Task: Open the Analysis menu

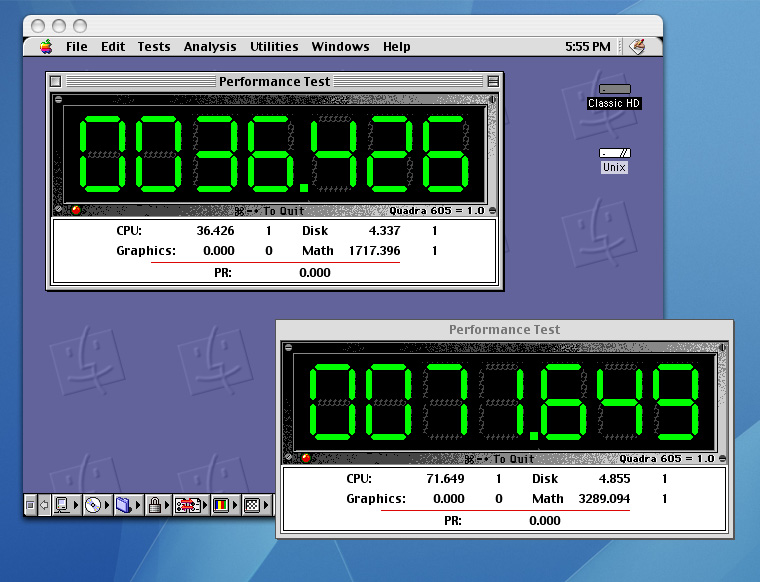Action: coord(210,46)
